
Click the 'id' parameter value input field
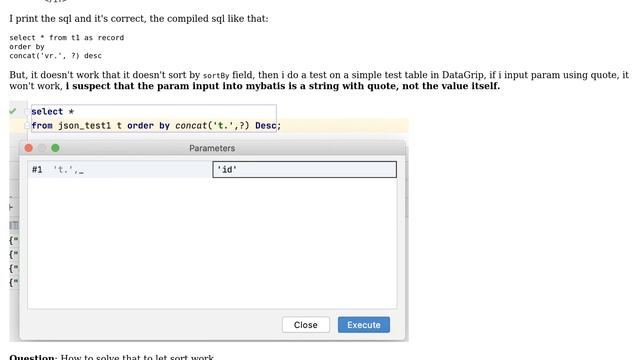[x=304, y=169]
